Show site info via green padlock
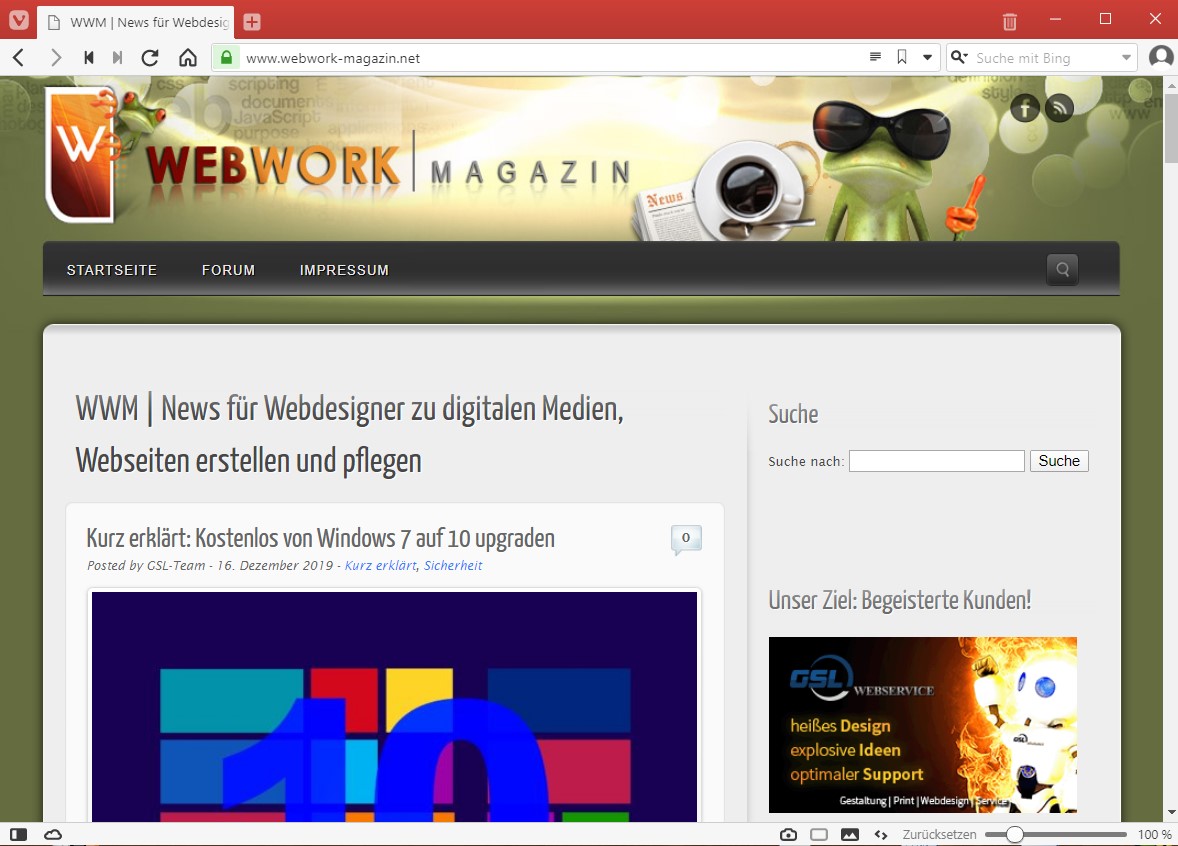The image size is (1178, 846). point(226,57)
